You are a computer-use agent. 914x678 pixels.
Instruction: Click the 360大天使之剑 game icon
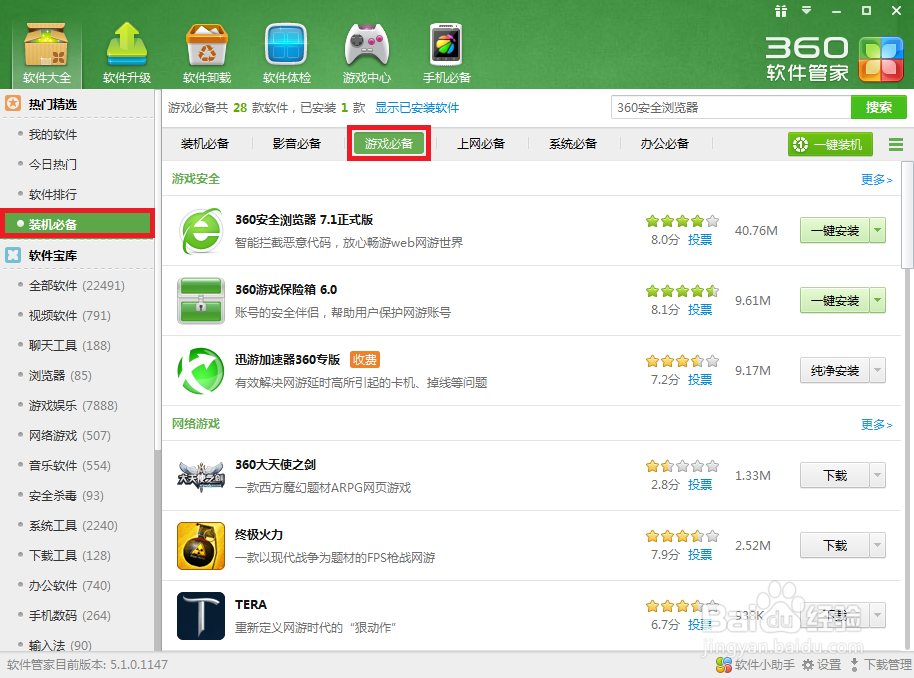(x=201, y=476)
